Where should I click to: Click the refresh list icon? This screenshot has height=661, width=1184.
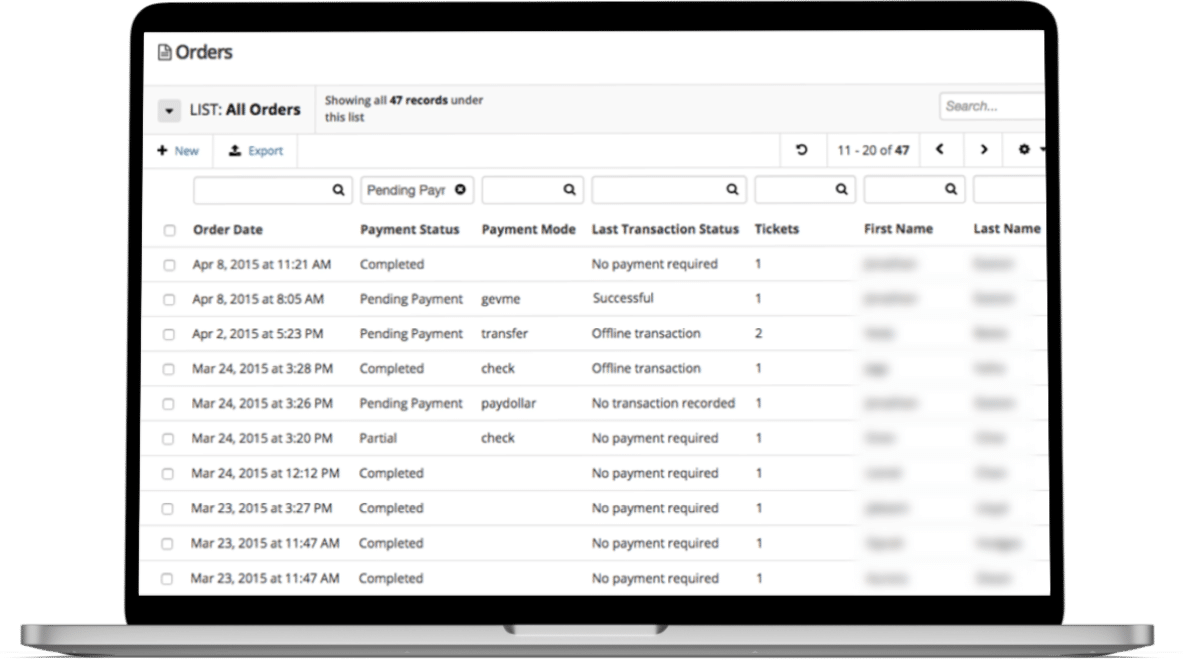801,150
